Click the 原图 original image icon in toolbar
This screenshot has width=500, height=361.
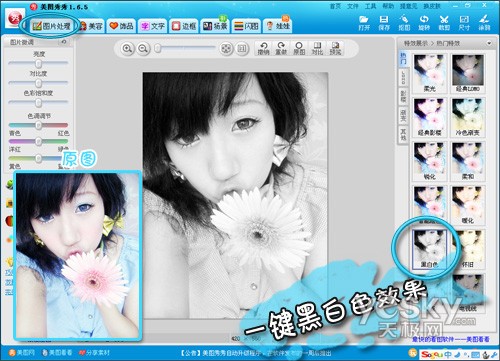299,49
